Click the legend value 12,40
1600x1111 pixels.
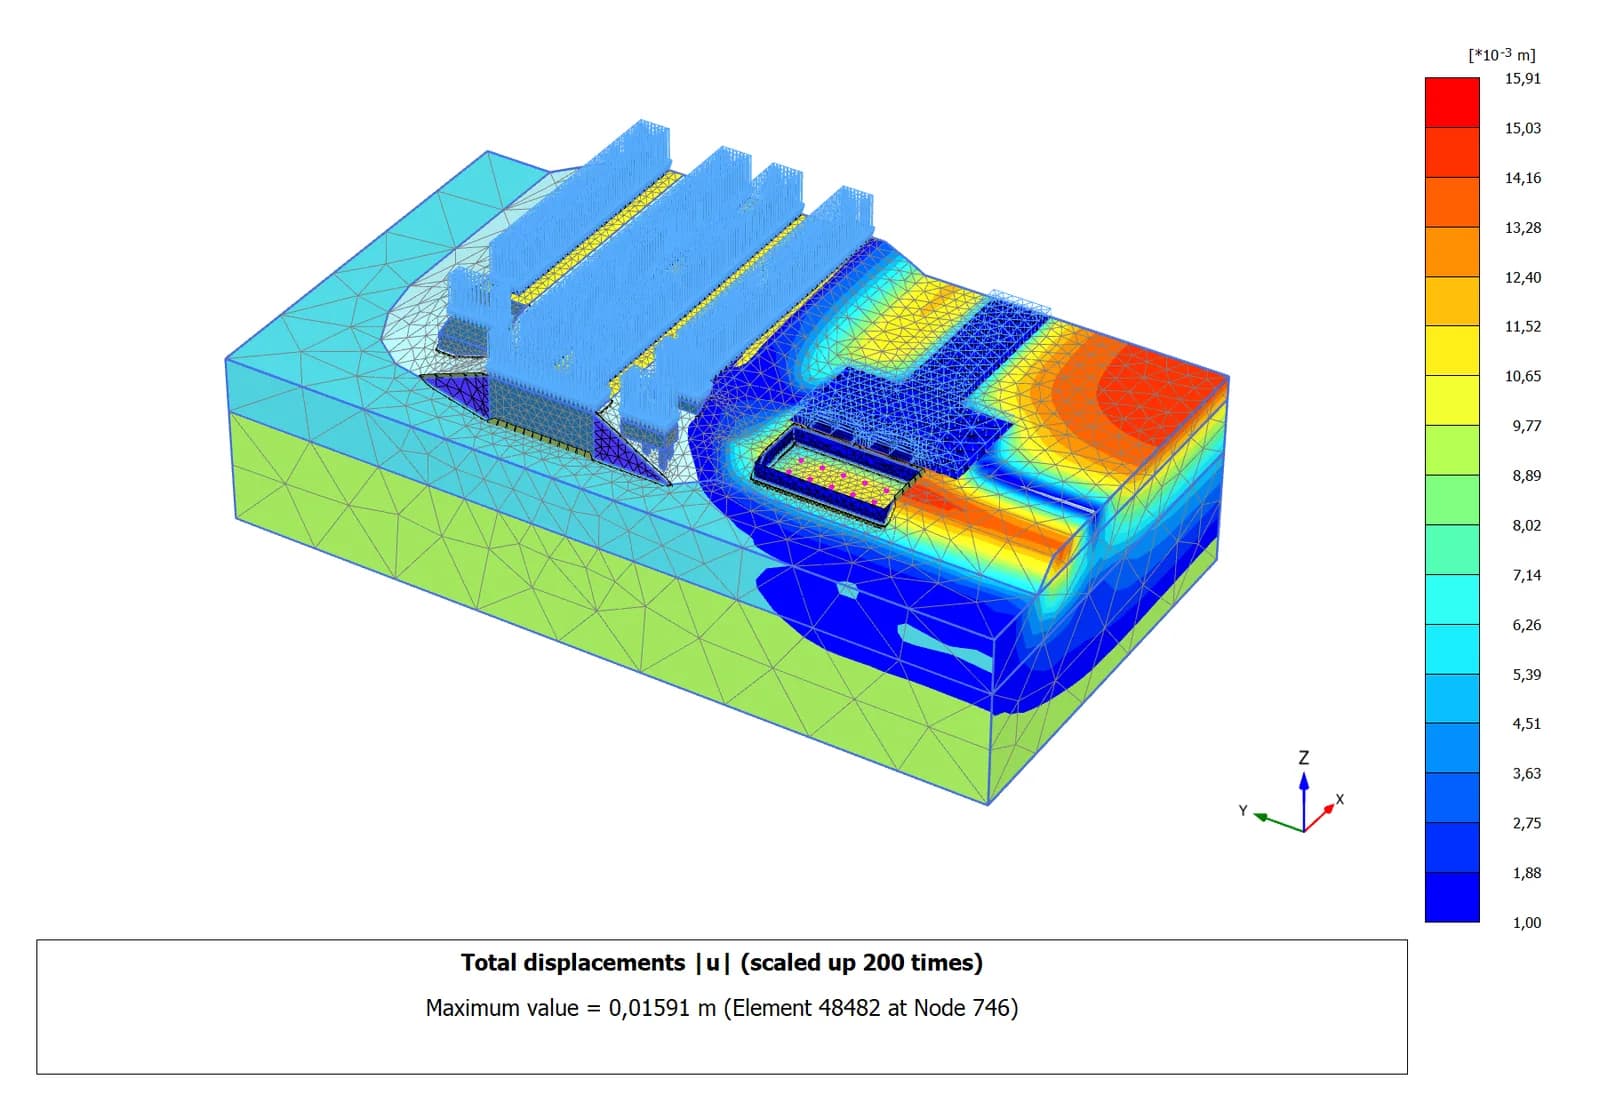[x=1522, y=277]
